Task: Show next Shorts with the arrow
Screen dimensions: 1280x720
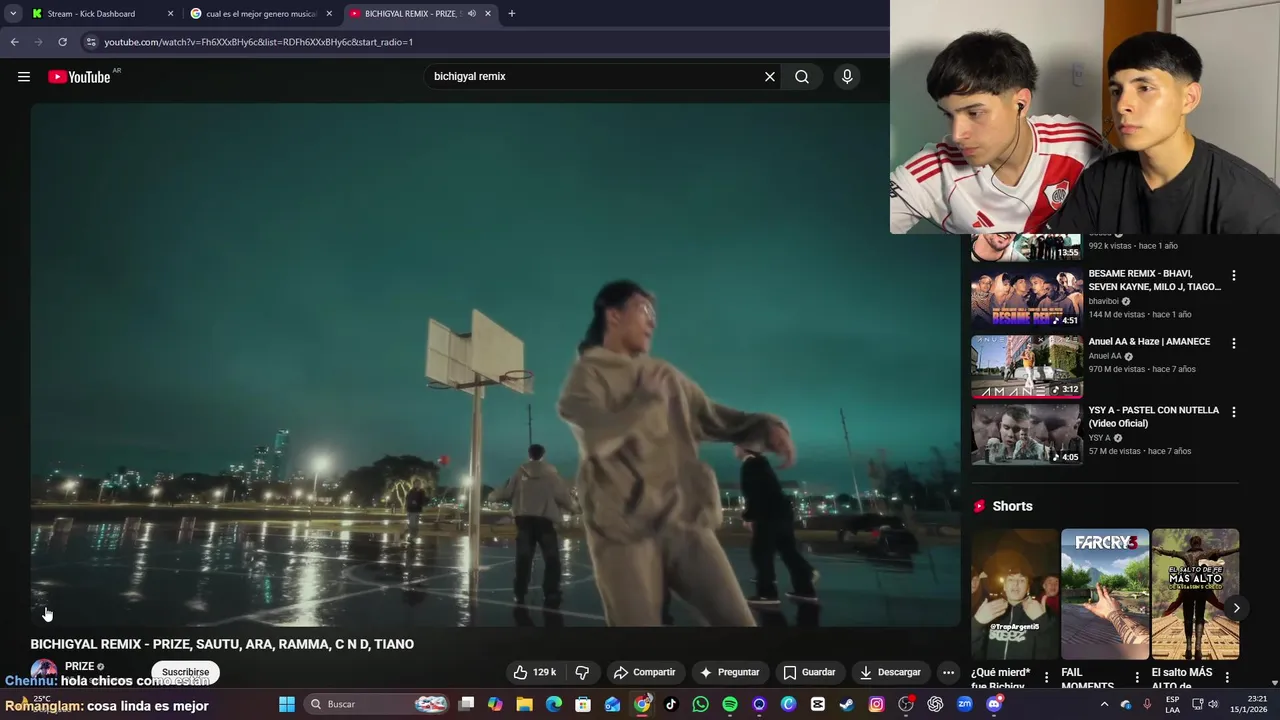Action: tap(1236, 608)
